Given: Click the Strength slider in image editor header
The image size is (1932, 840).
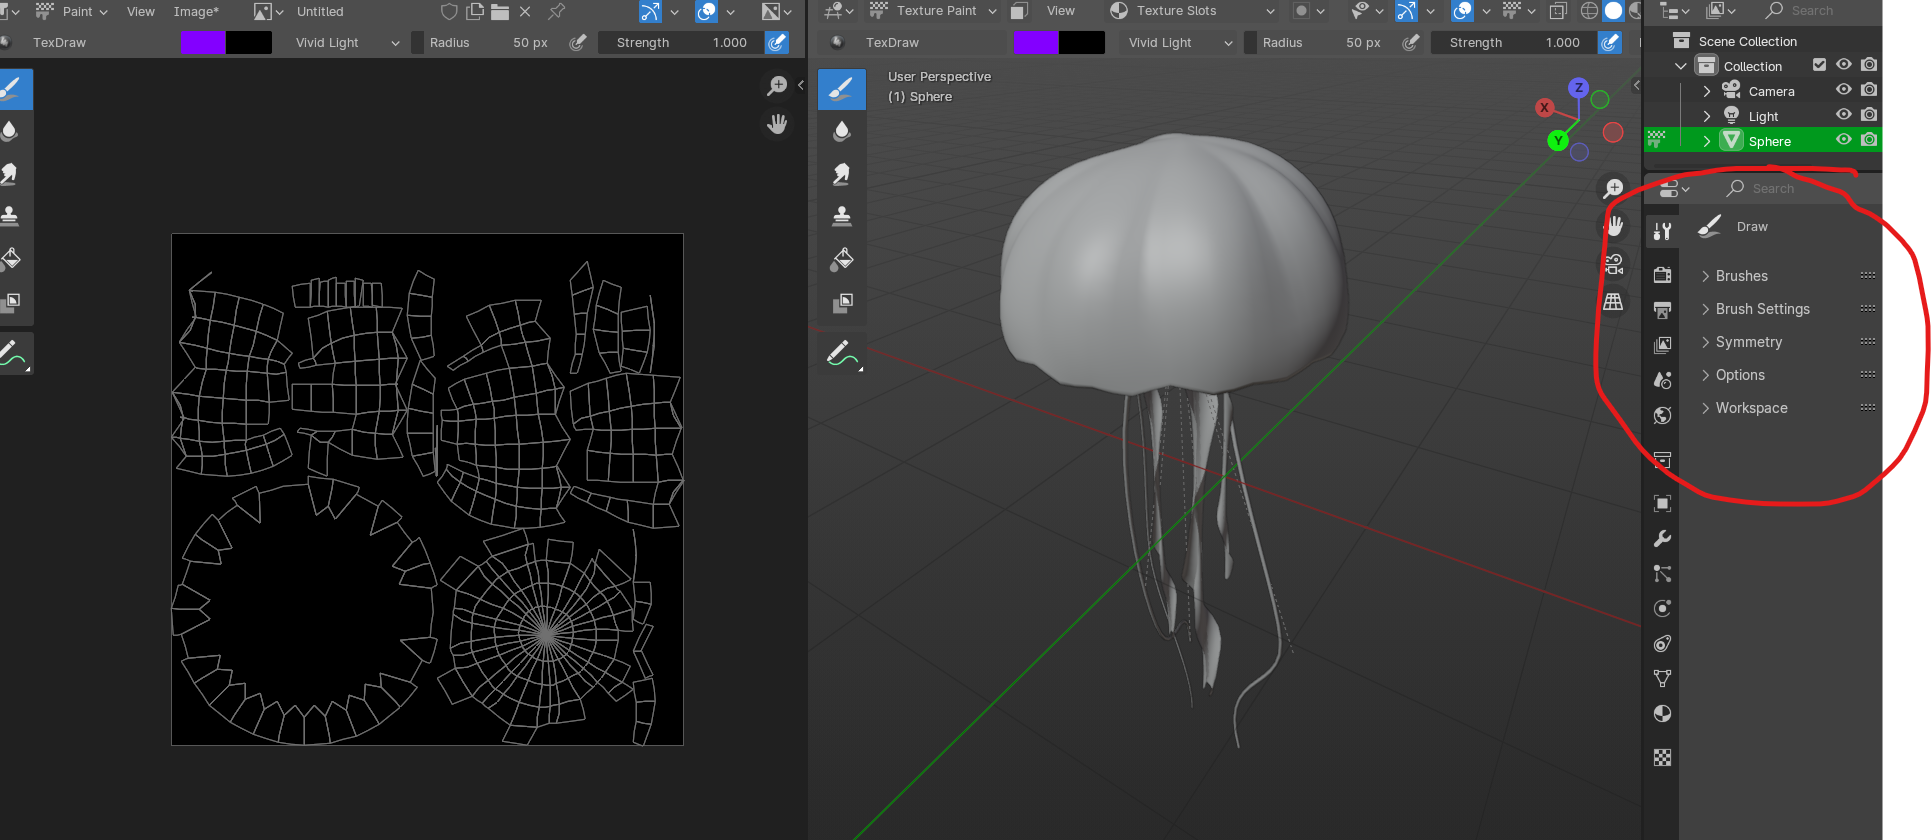Looking at the screenshot, I should click(681, 42).
